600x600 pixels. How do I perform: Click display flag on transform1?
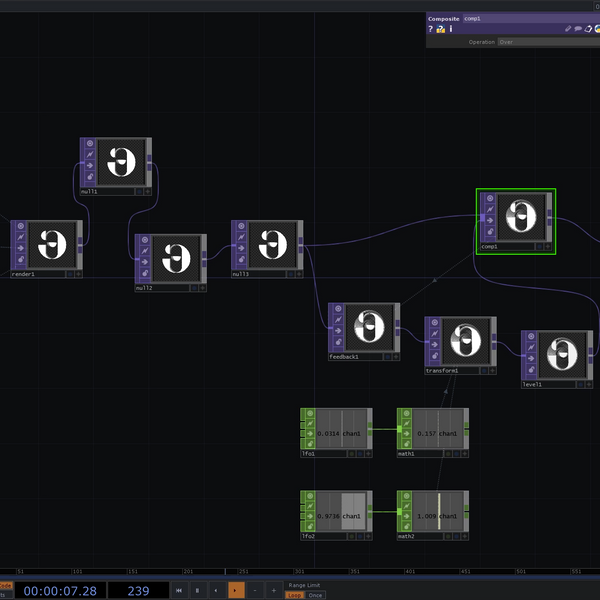point(484,370)
